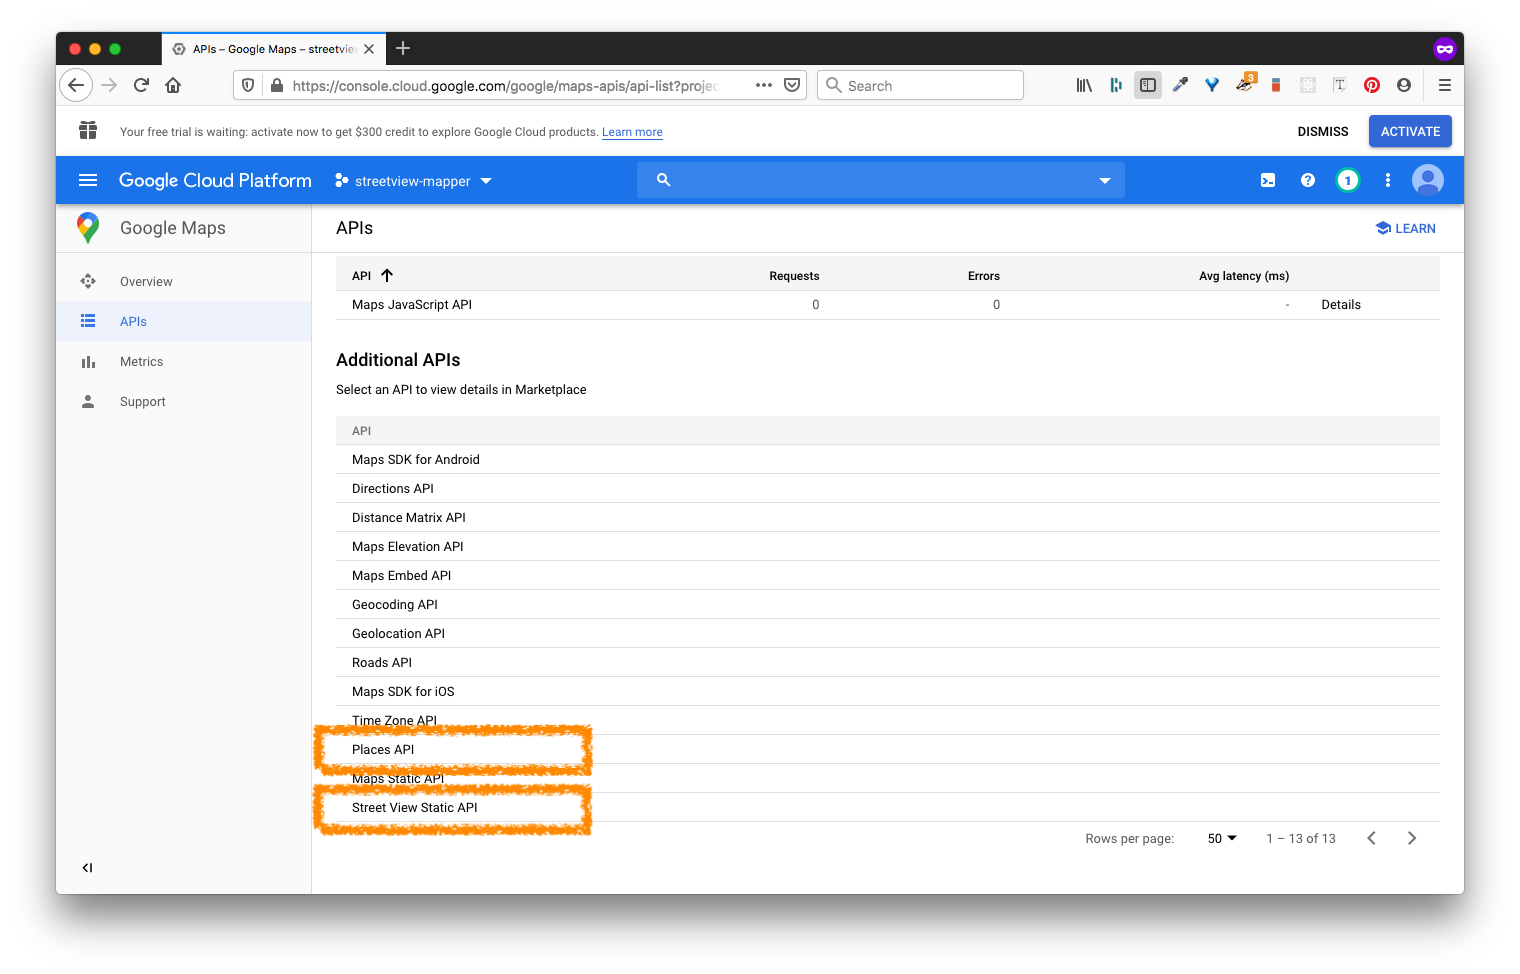Click the Google Maps logo icon

(88, 227)
